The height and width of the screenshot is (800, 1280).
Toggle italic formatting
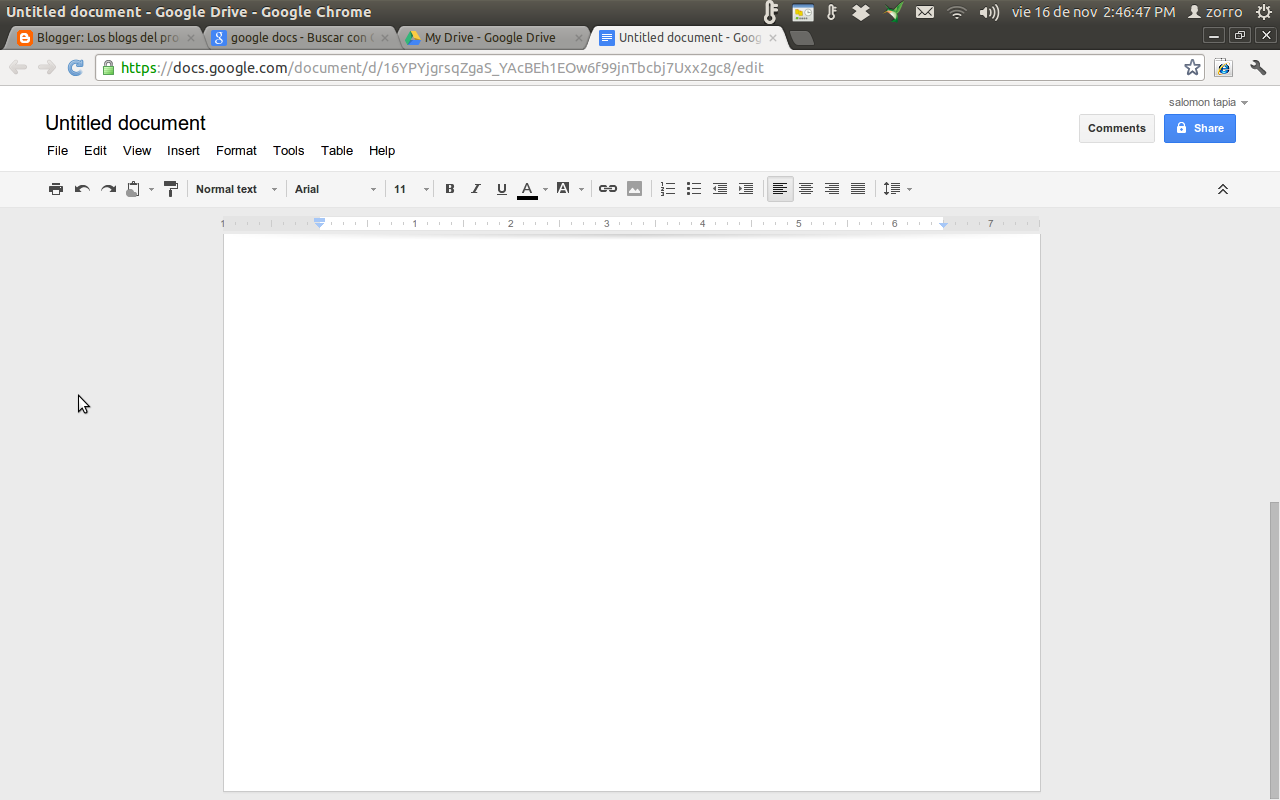(x=476, y=188)
